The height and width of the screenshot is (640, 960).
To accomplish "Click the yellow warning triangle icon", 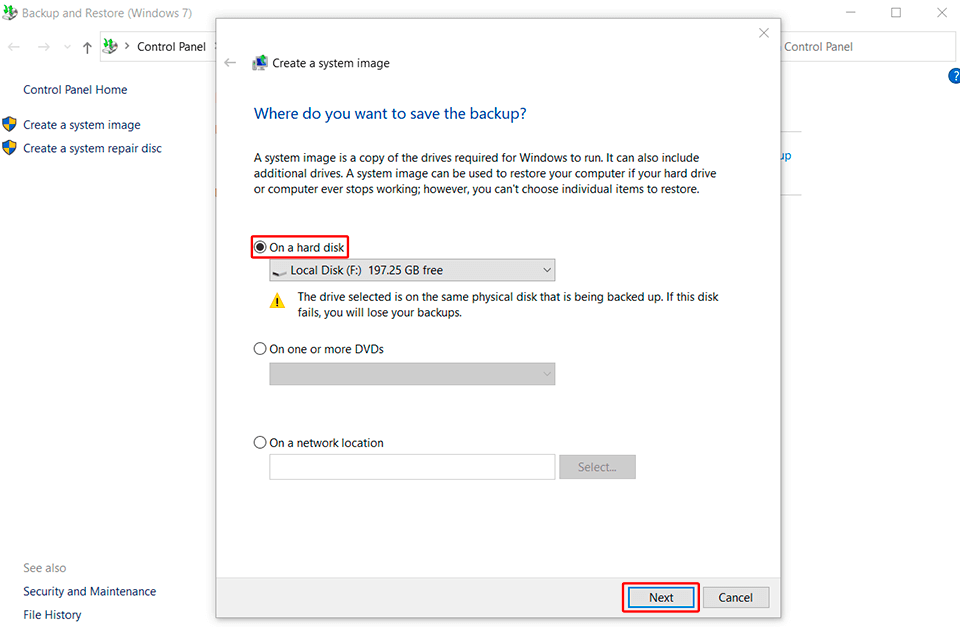I will point(277,301).
